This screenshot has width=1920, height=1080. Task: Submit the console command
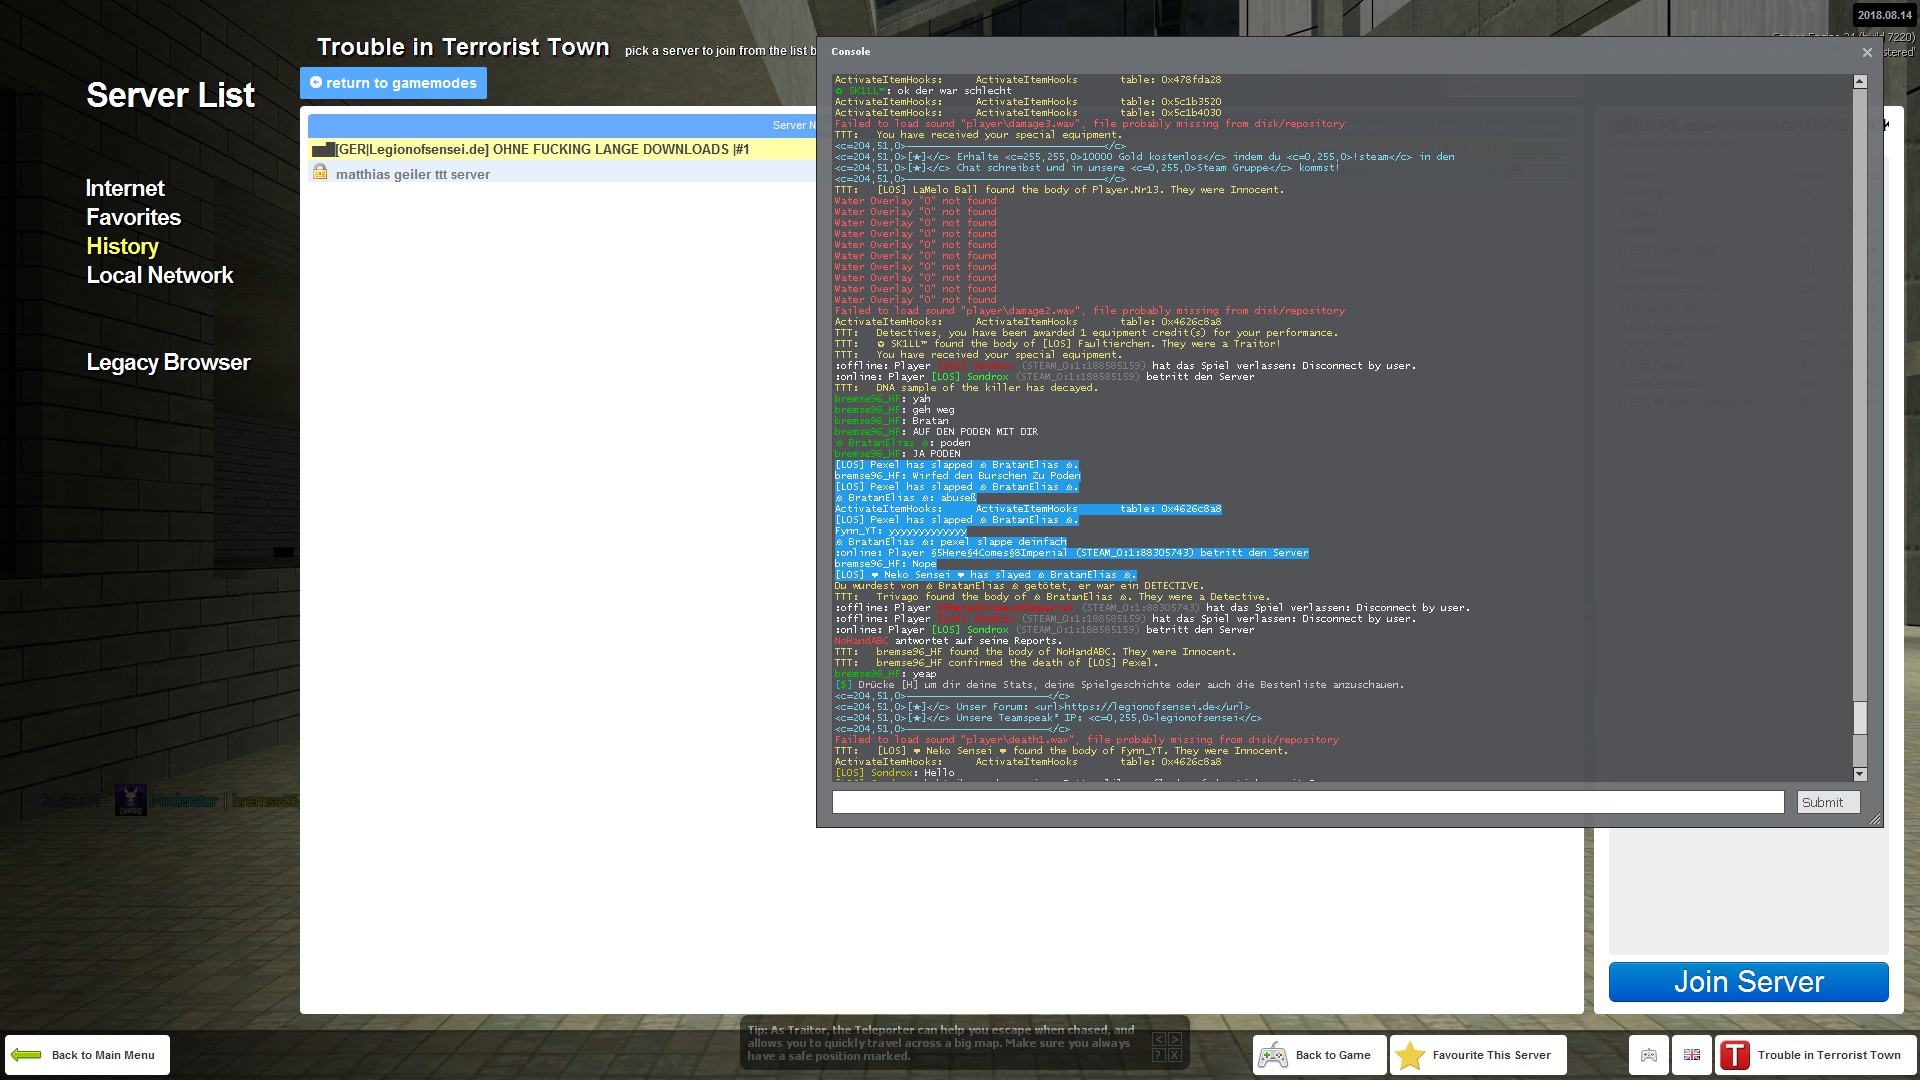tap(1828, 802)
